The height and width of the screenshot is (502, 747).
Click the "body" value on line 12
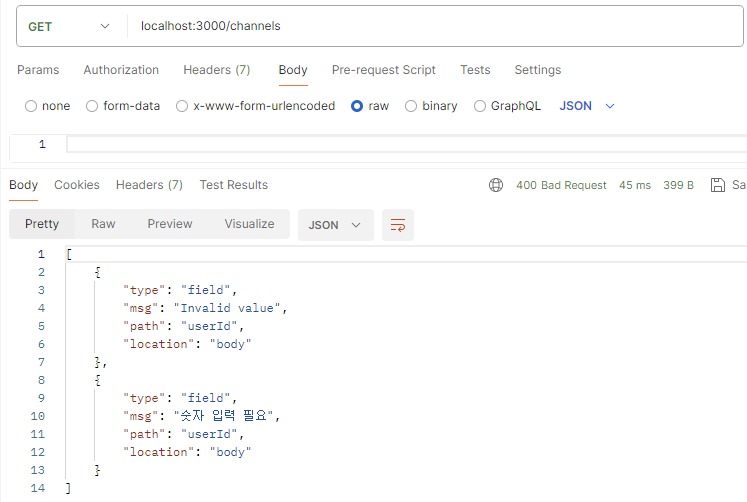[231, 452]
